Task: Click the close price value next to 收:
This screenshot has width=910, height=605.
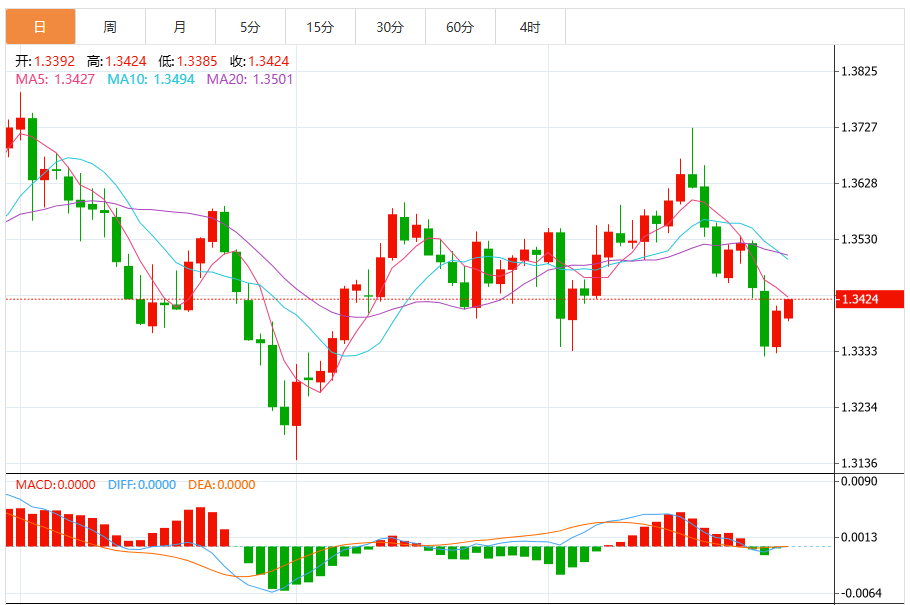Action: coord(269,61)
